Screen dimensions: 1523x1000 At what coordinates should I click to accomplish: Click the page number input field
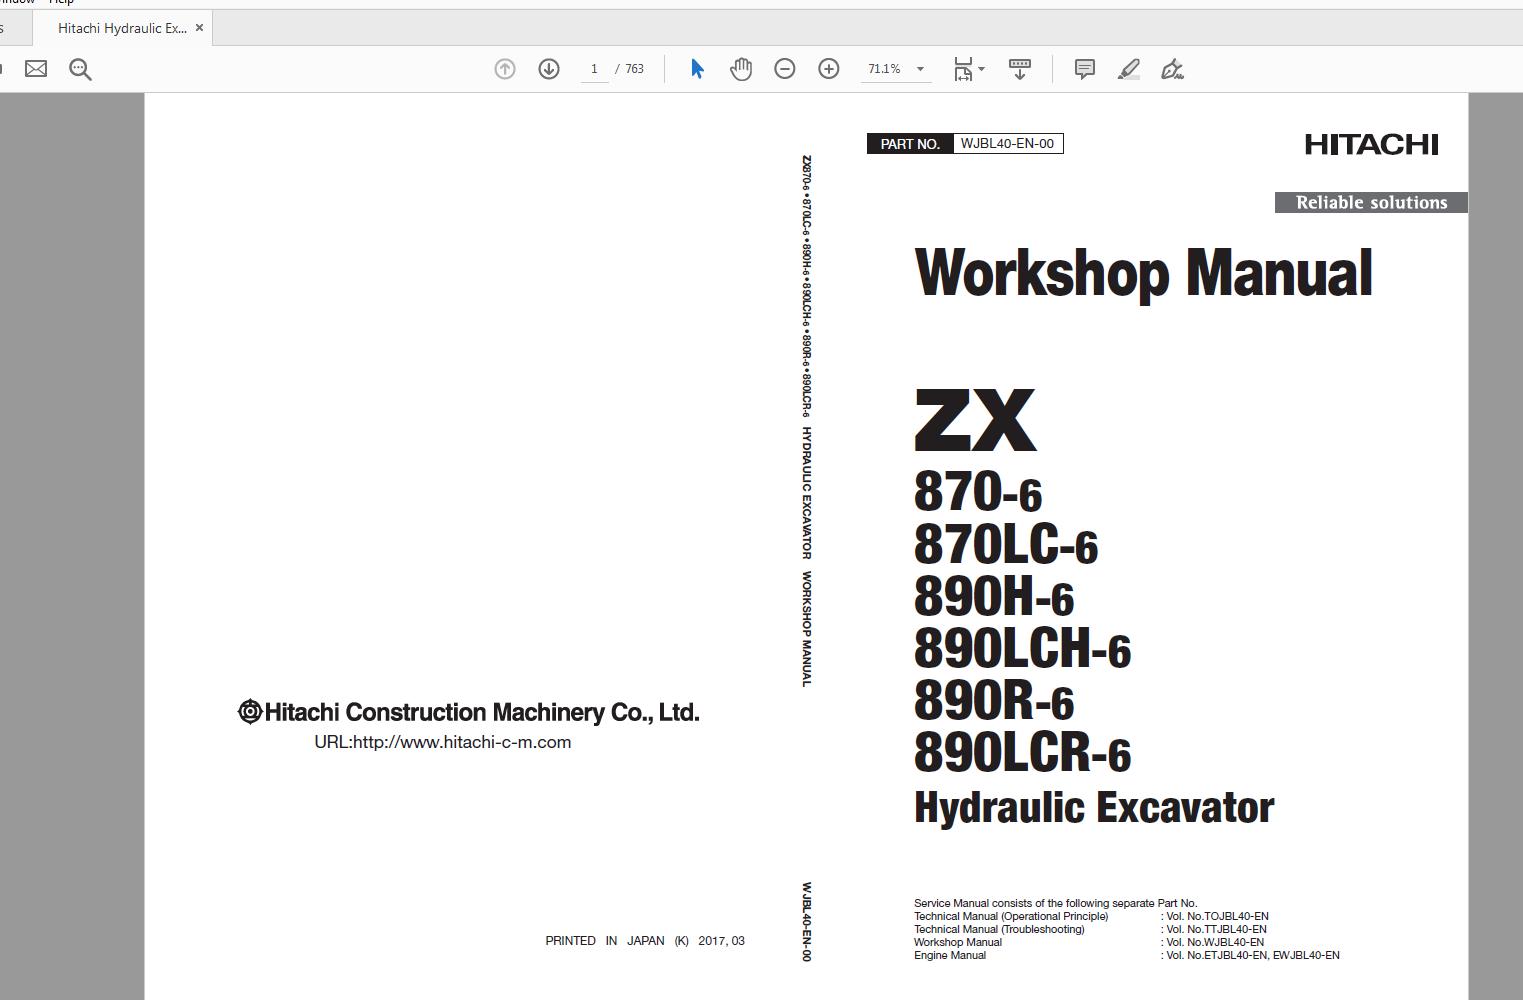[x=594, y=69]
